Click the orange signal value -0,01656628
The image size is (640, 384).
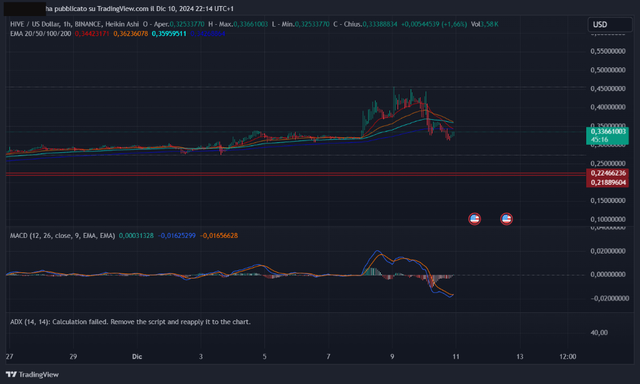click(219, 235)
